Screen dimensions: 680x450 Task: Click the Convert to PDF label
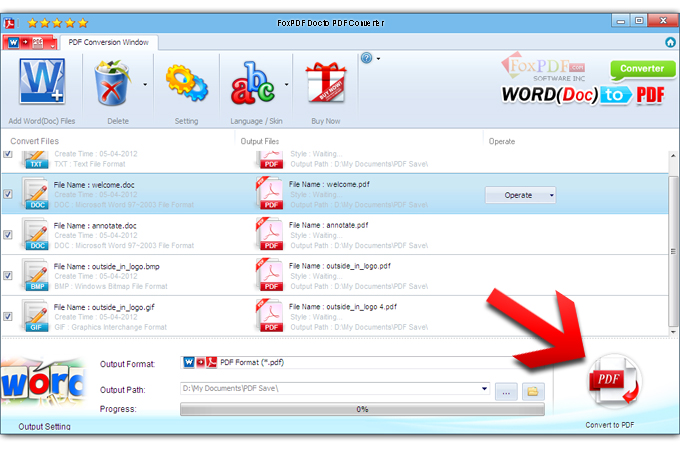pyautogui.click(x=609, y=425)
